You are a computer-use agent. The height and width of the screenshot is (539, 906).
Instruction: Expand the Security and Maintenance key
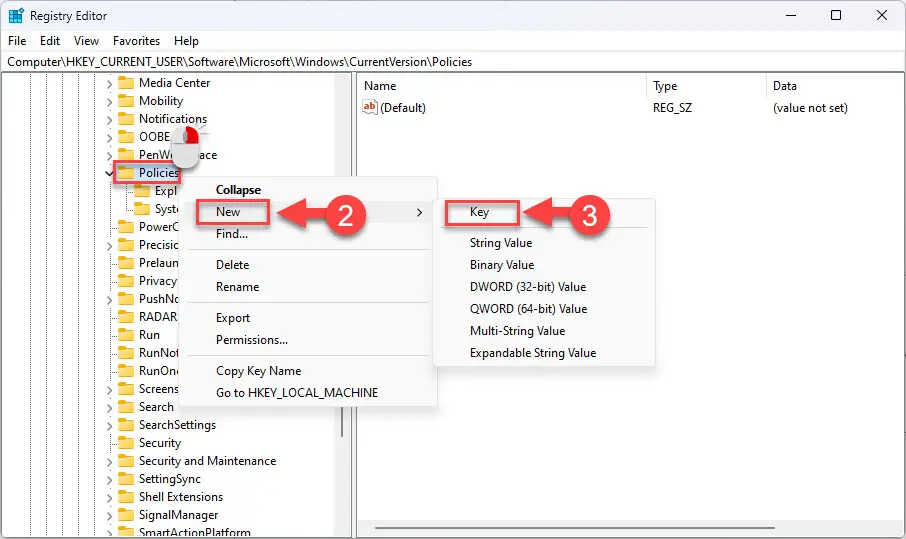click(x=109, y=462)
